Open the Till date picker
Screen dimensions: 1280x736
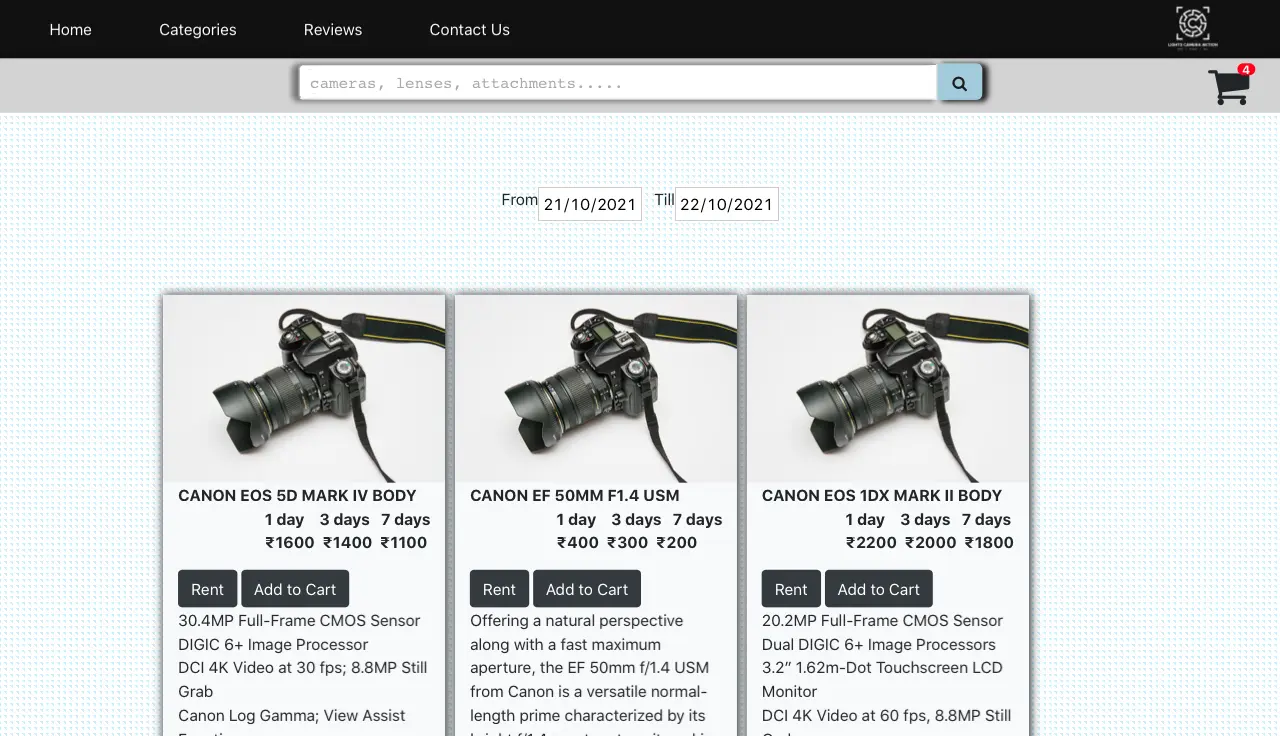pos(726,204)
